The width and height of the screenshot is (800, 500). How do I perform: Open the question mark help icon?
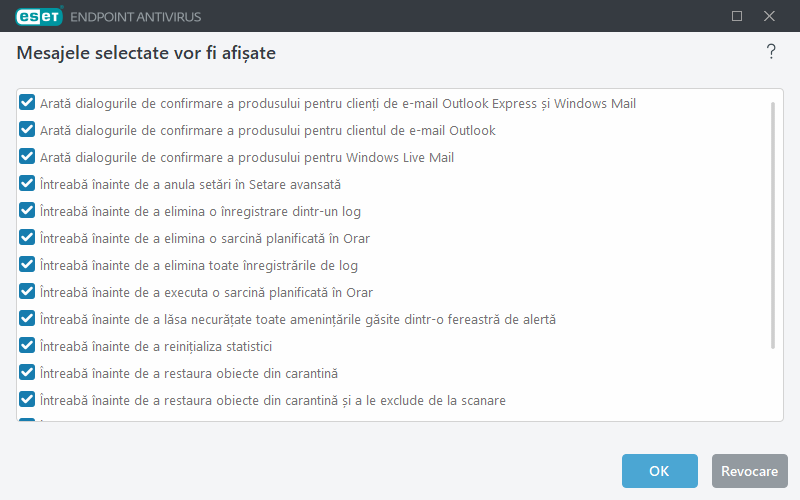point(771,52)
